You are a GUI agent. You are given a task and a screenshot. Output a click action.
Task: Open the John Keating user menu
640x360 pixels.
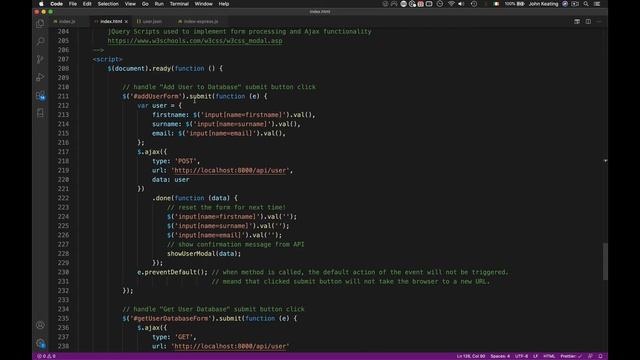543,4
